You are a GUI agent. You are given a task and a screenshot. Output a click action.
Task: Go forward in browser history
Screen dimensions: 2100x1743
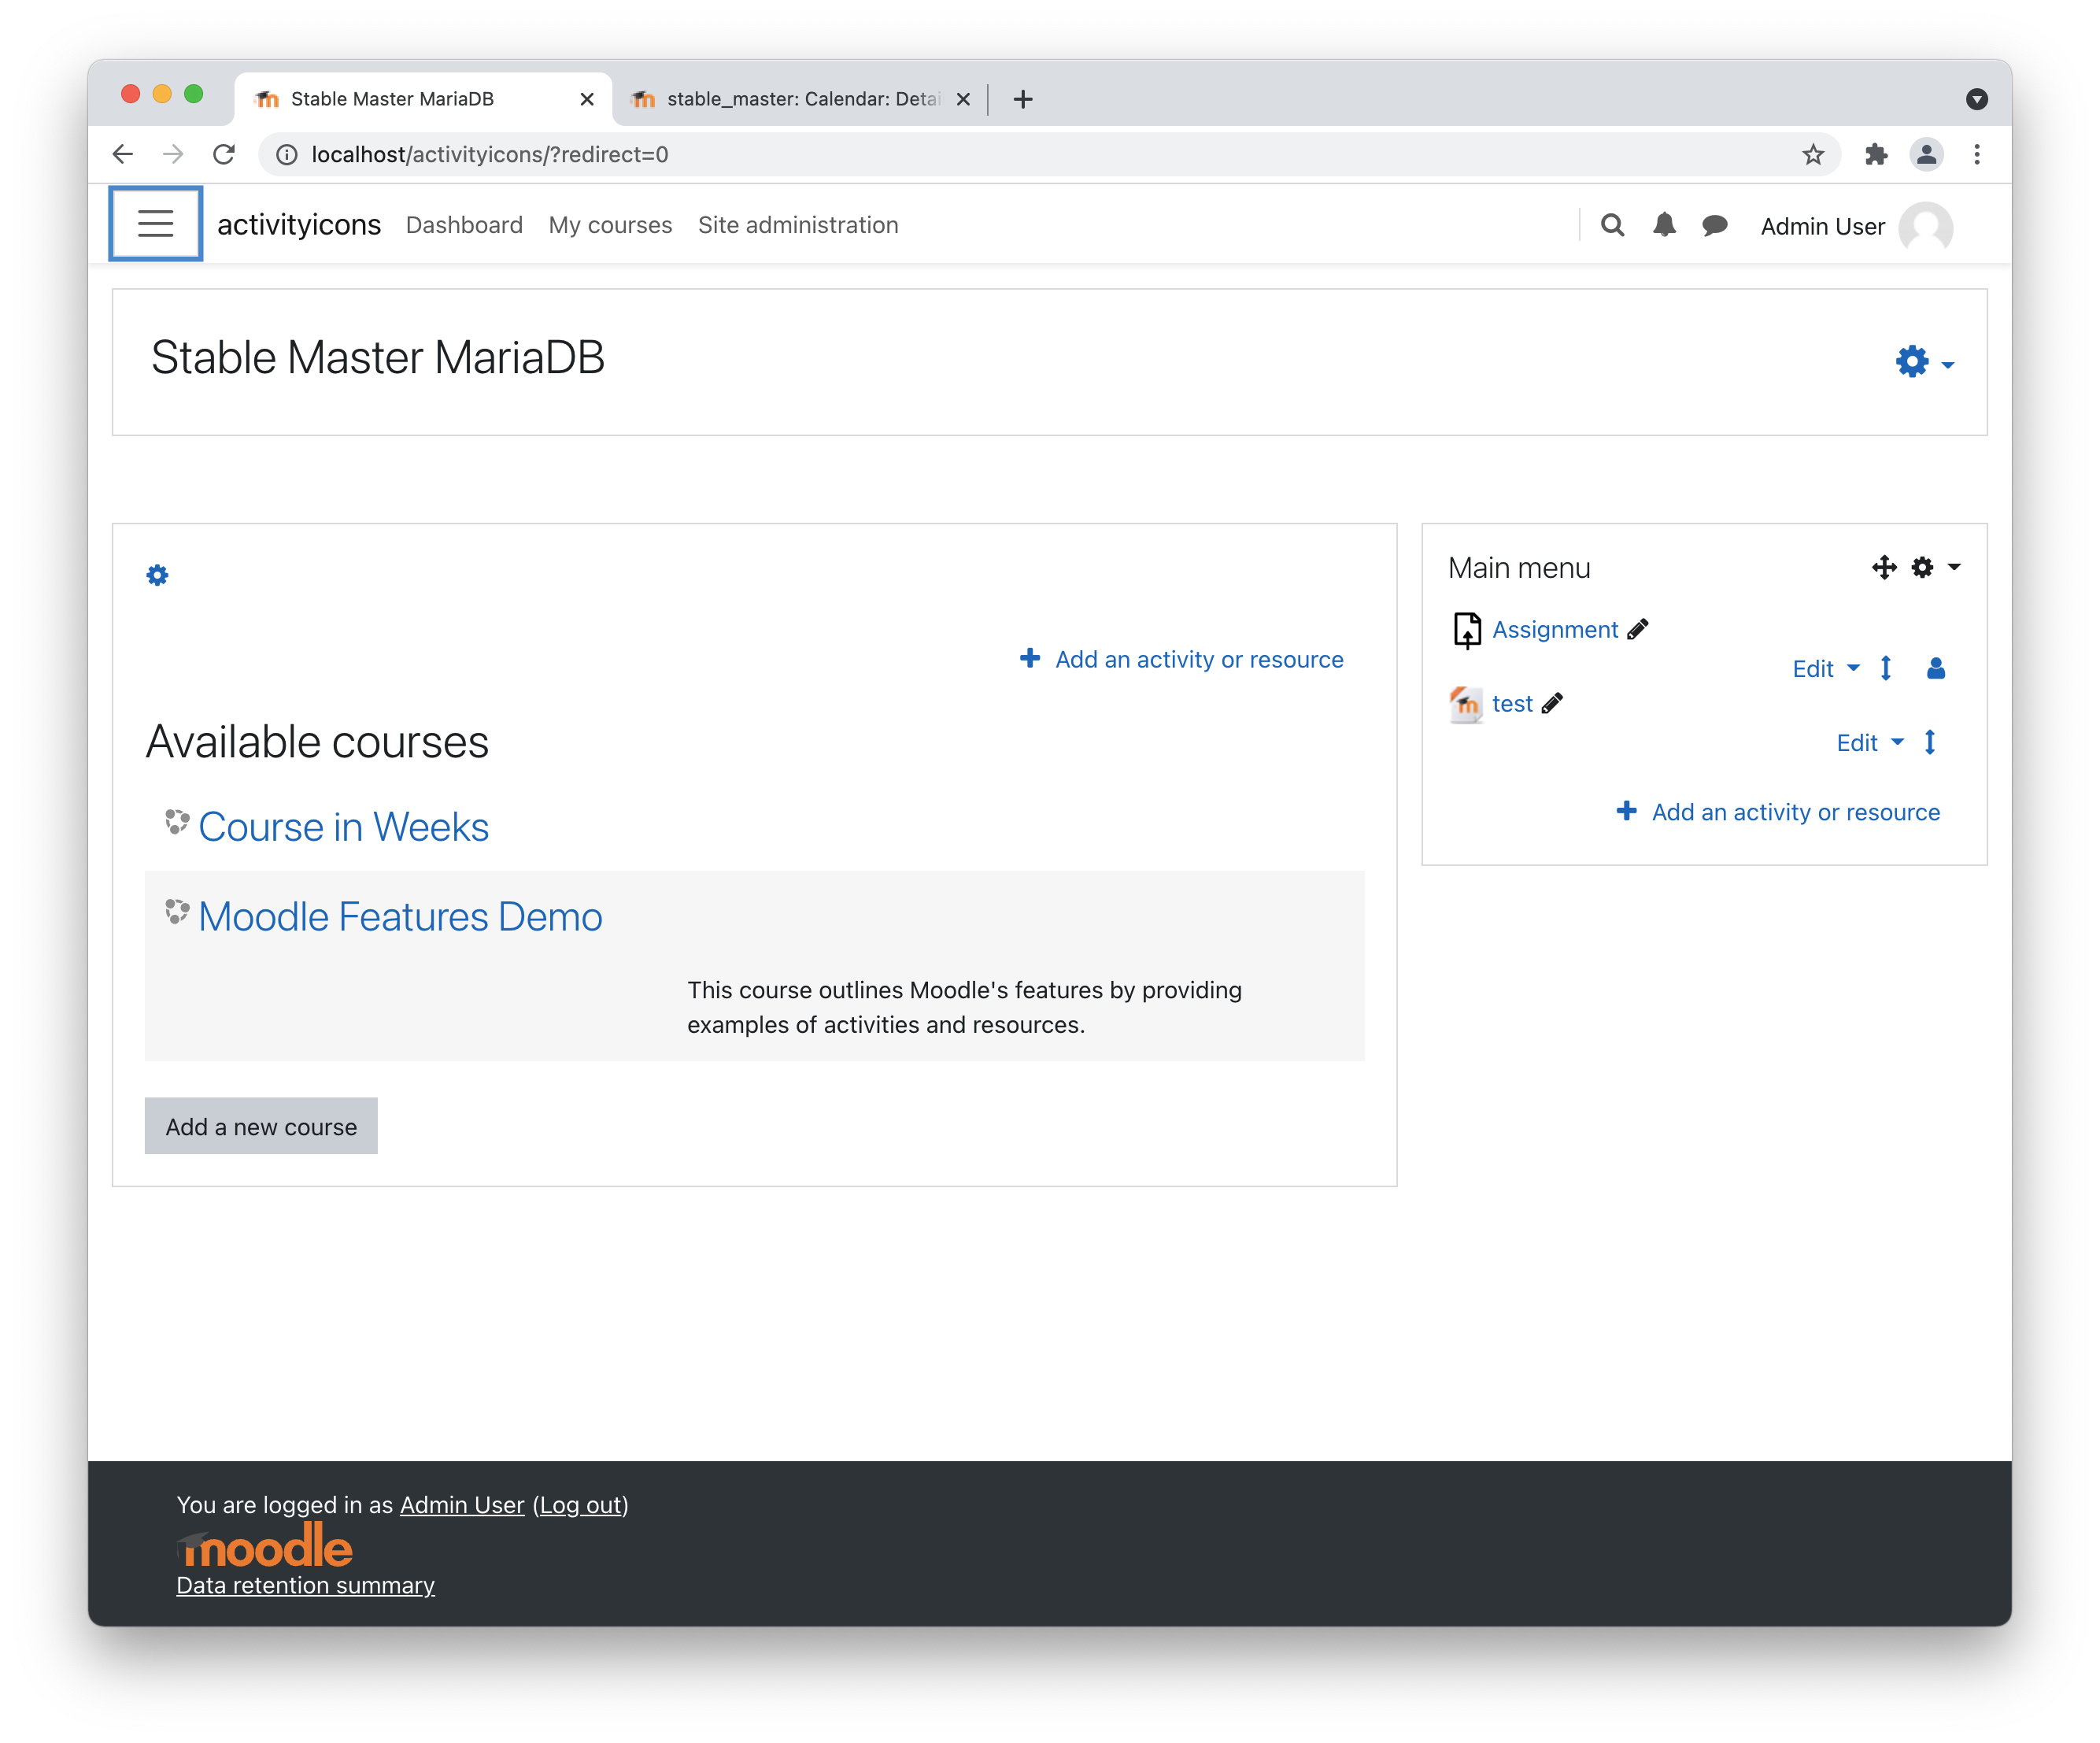click(173, 154)
